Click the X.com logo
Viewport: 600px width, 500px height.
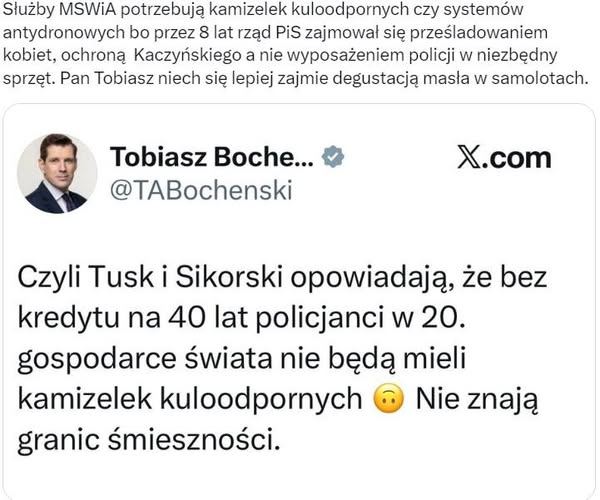503,157
